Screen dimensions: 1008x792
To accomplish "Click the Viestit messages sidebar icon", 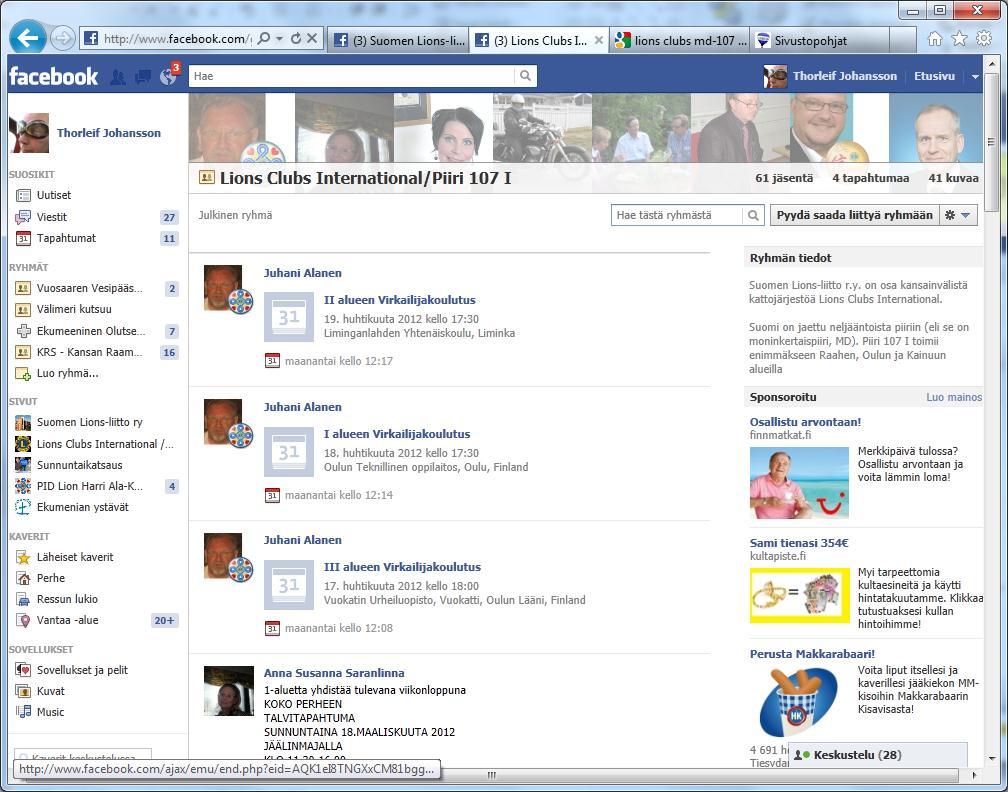I will (x=23, y=217).
